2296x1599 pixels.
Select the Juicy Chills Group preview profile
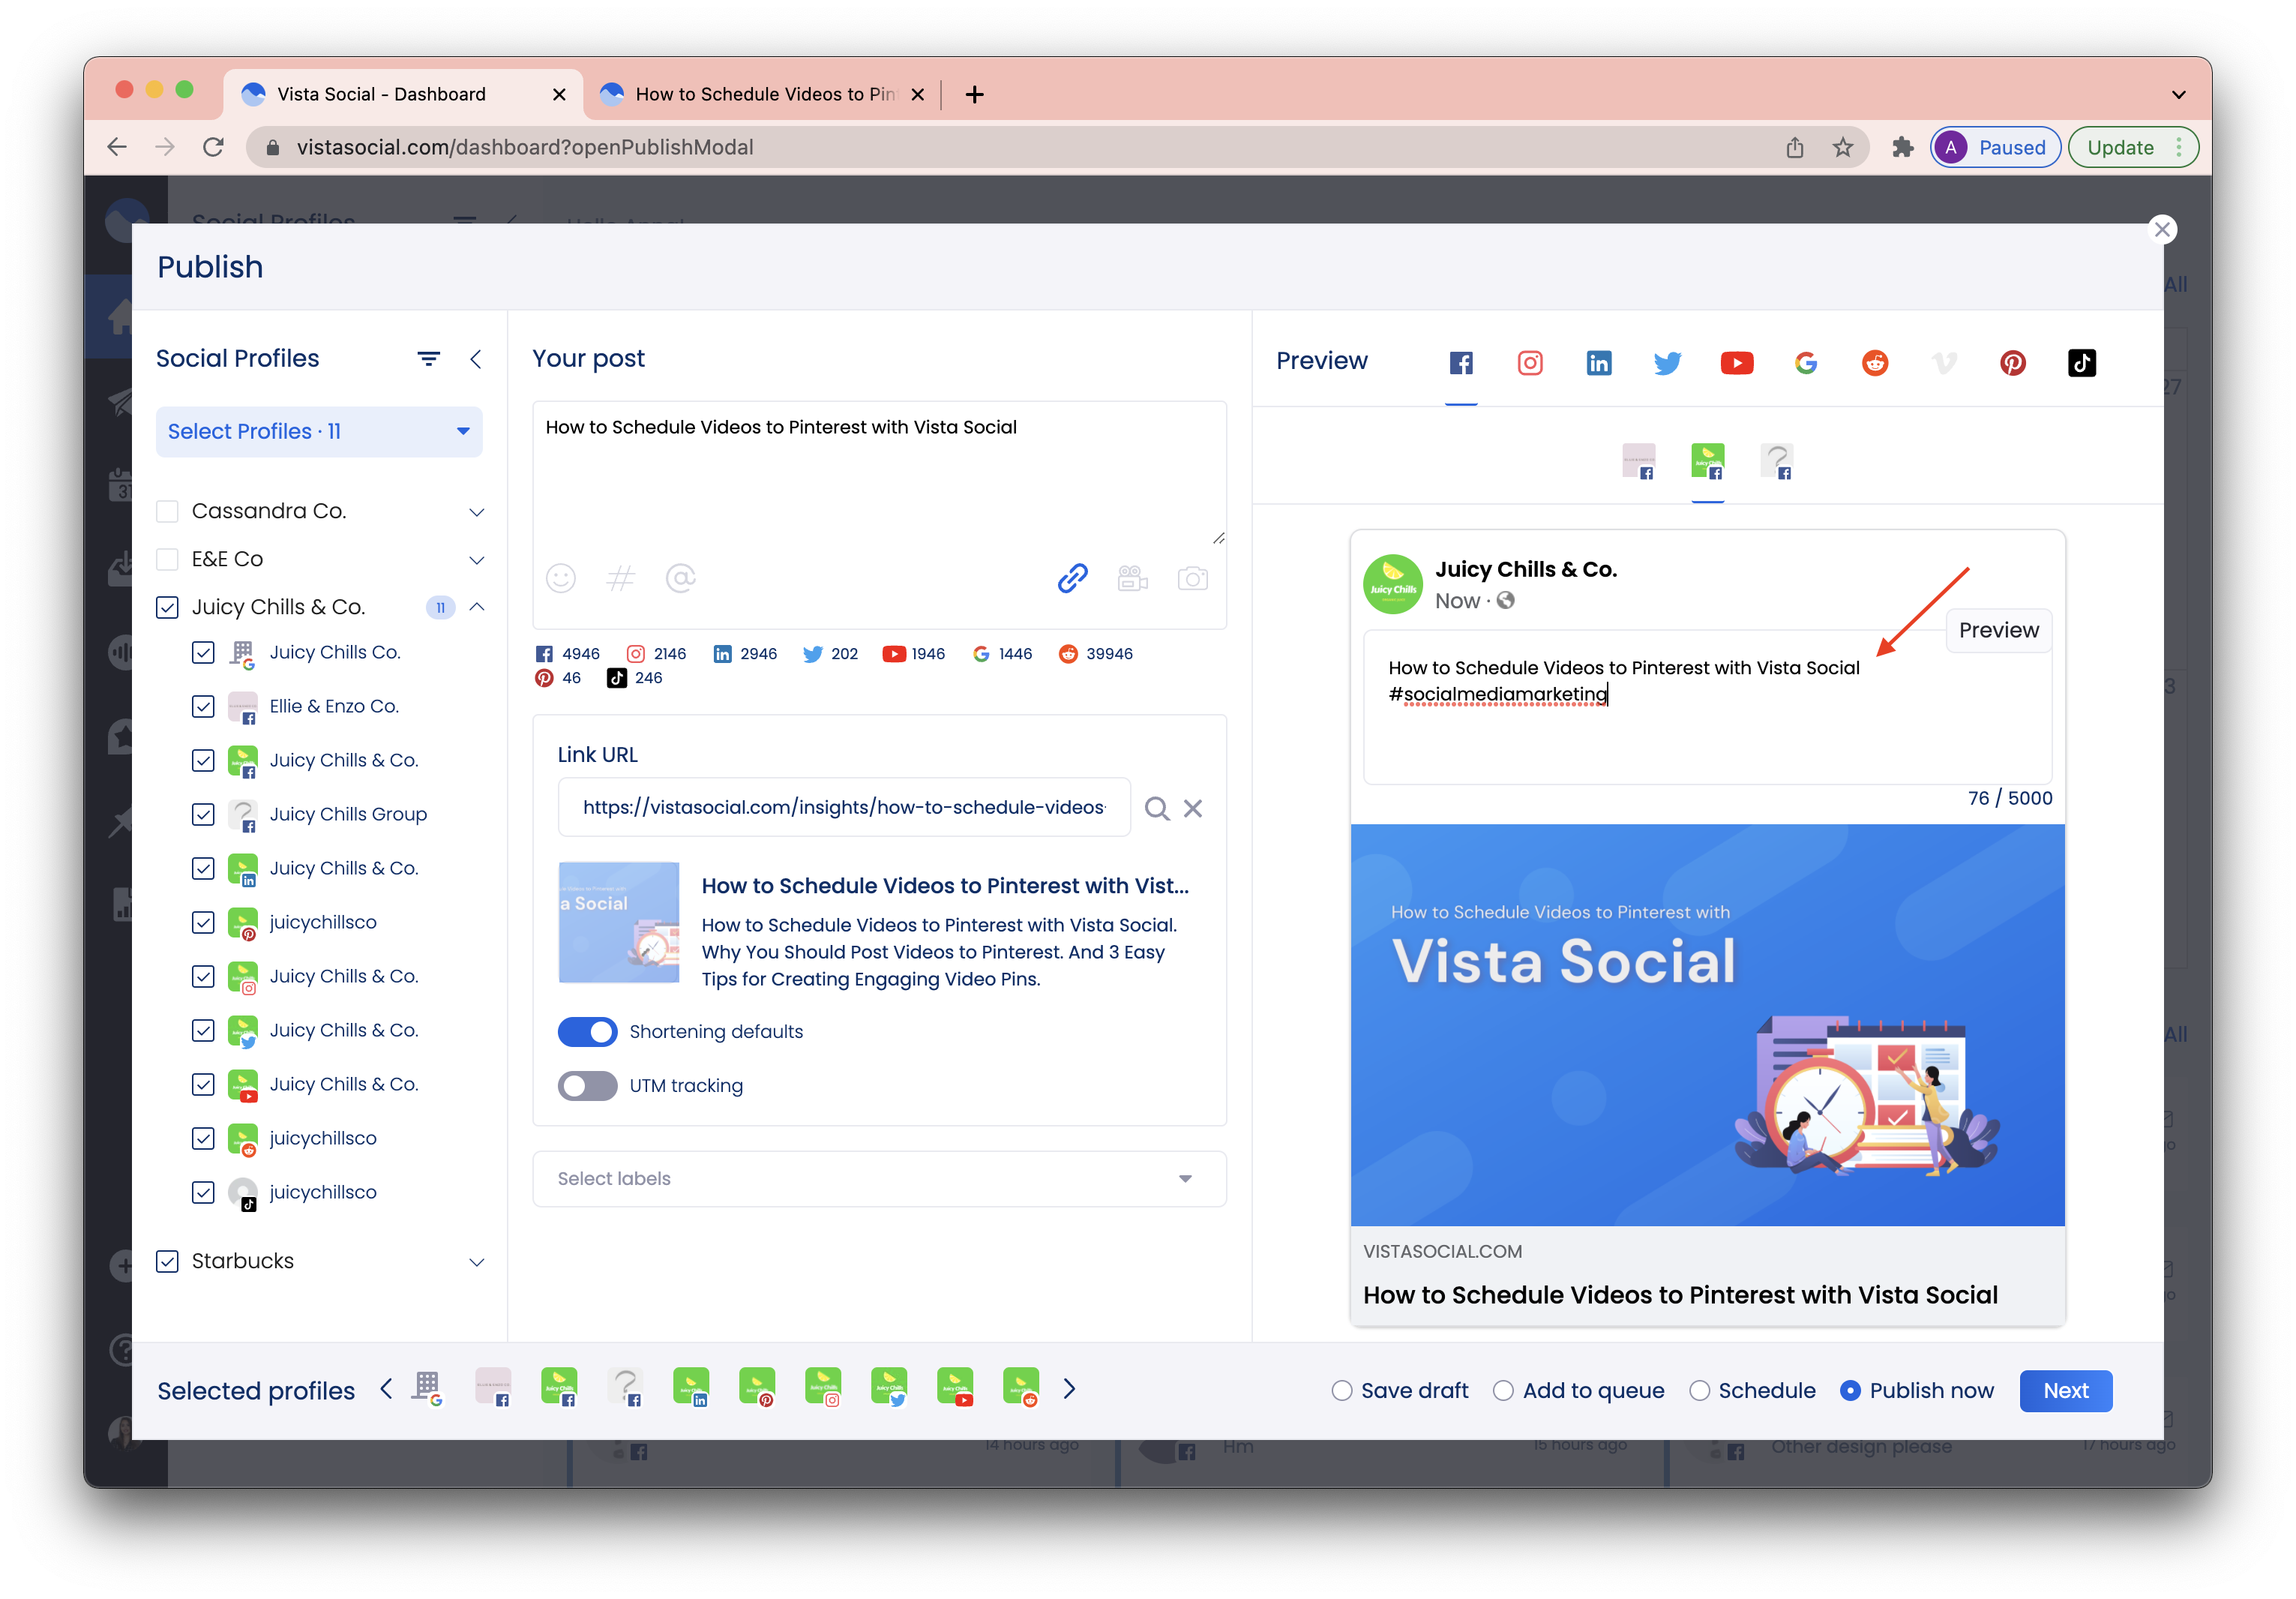coord(1777,462)
